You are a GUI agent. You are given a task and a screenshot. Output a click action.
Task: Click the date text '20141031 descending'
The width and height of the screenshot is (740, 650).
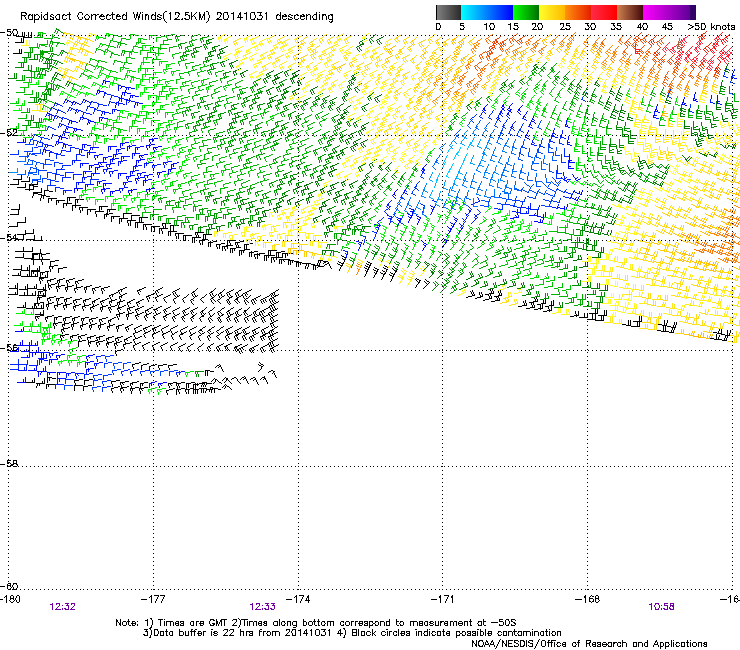click(x=275, y=16)
